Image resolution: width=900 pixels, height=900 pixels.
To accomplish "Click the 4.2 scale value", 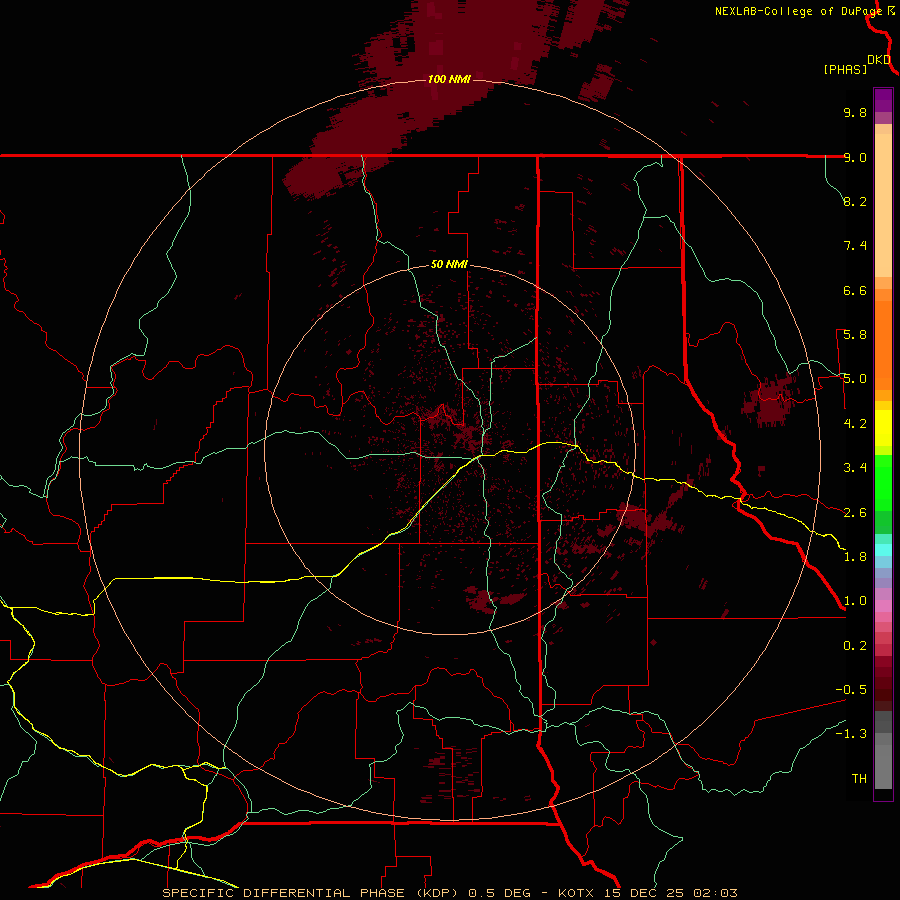I will coord(855,424).
